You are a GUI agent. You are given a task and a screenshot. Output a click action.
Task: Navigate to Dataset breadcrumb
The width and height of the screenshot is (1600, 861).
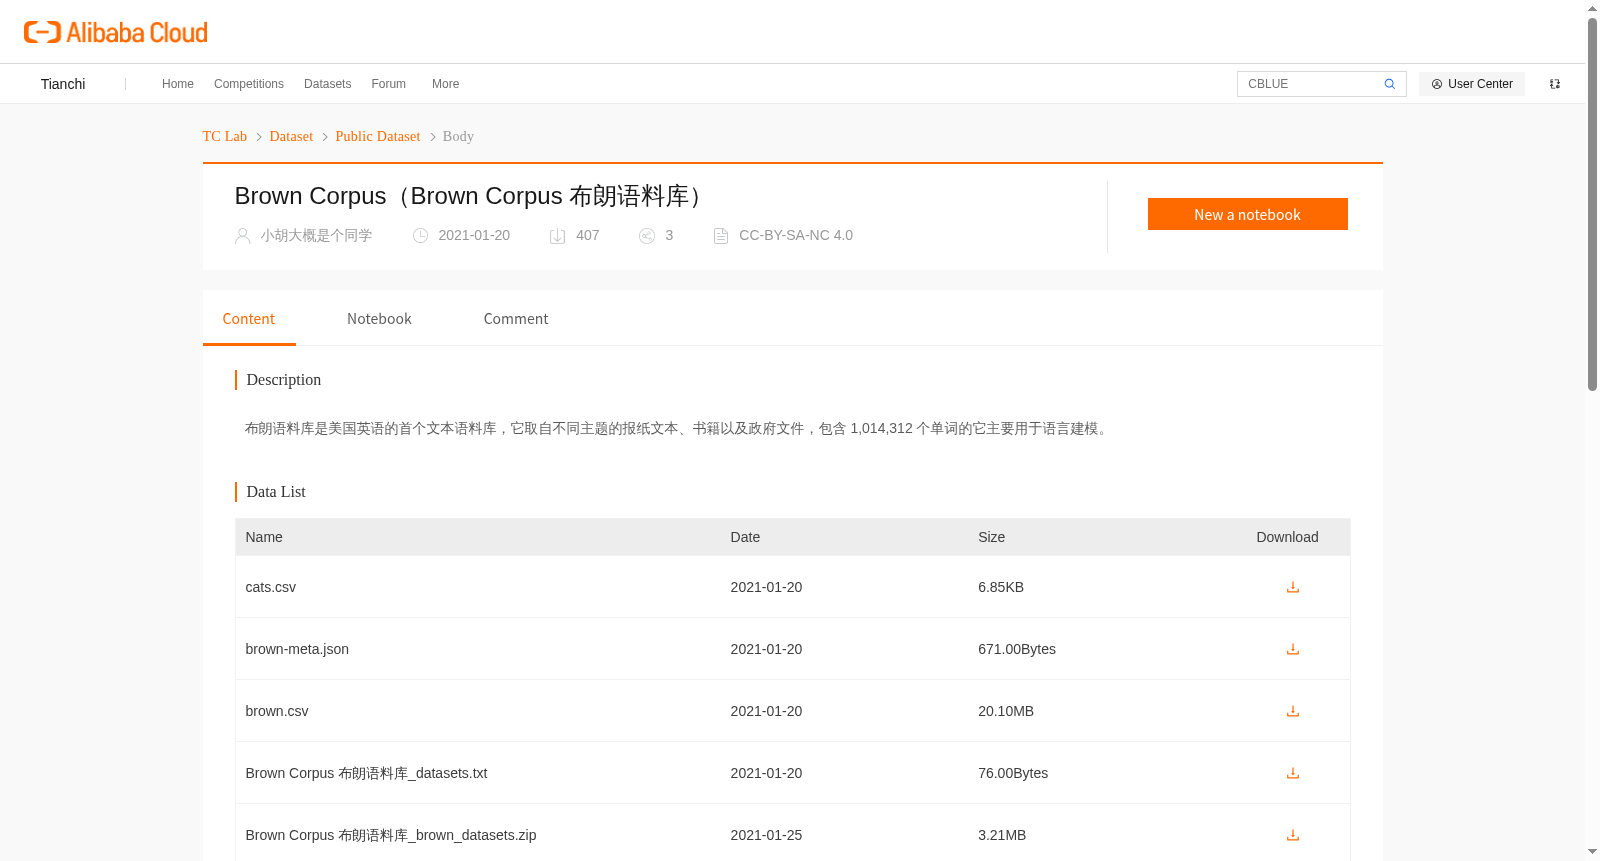[291, 136]
